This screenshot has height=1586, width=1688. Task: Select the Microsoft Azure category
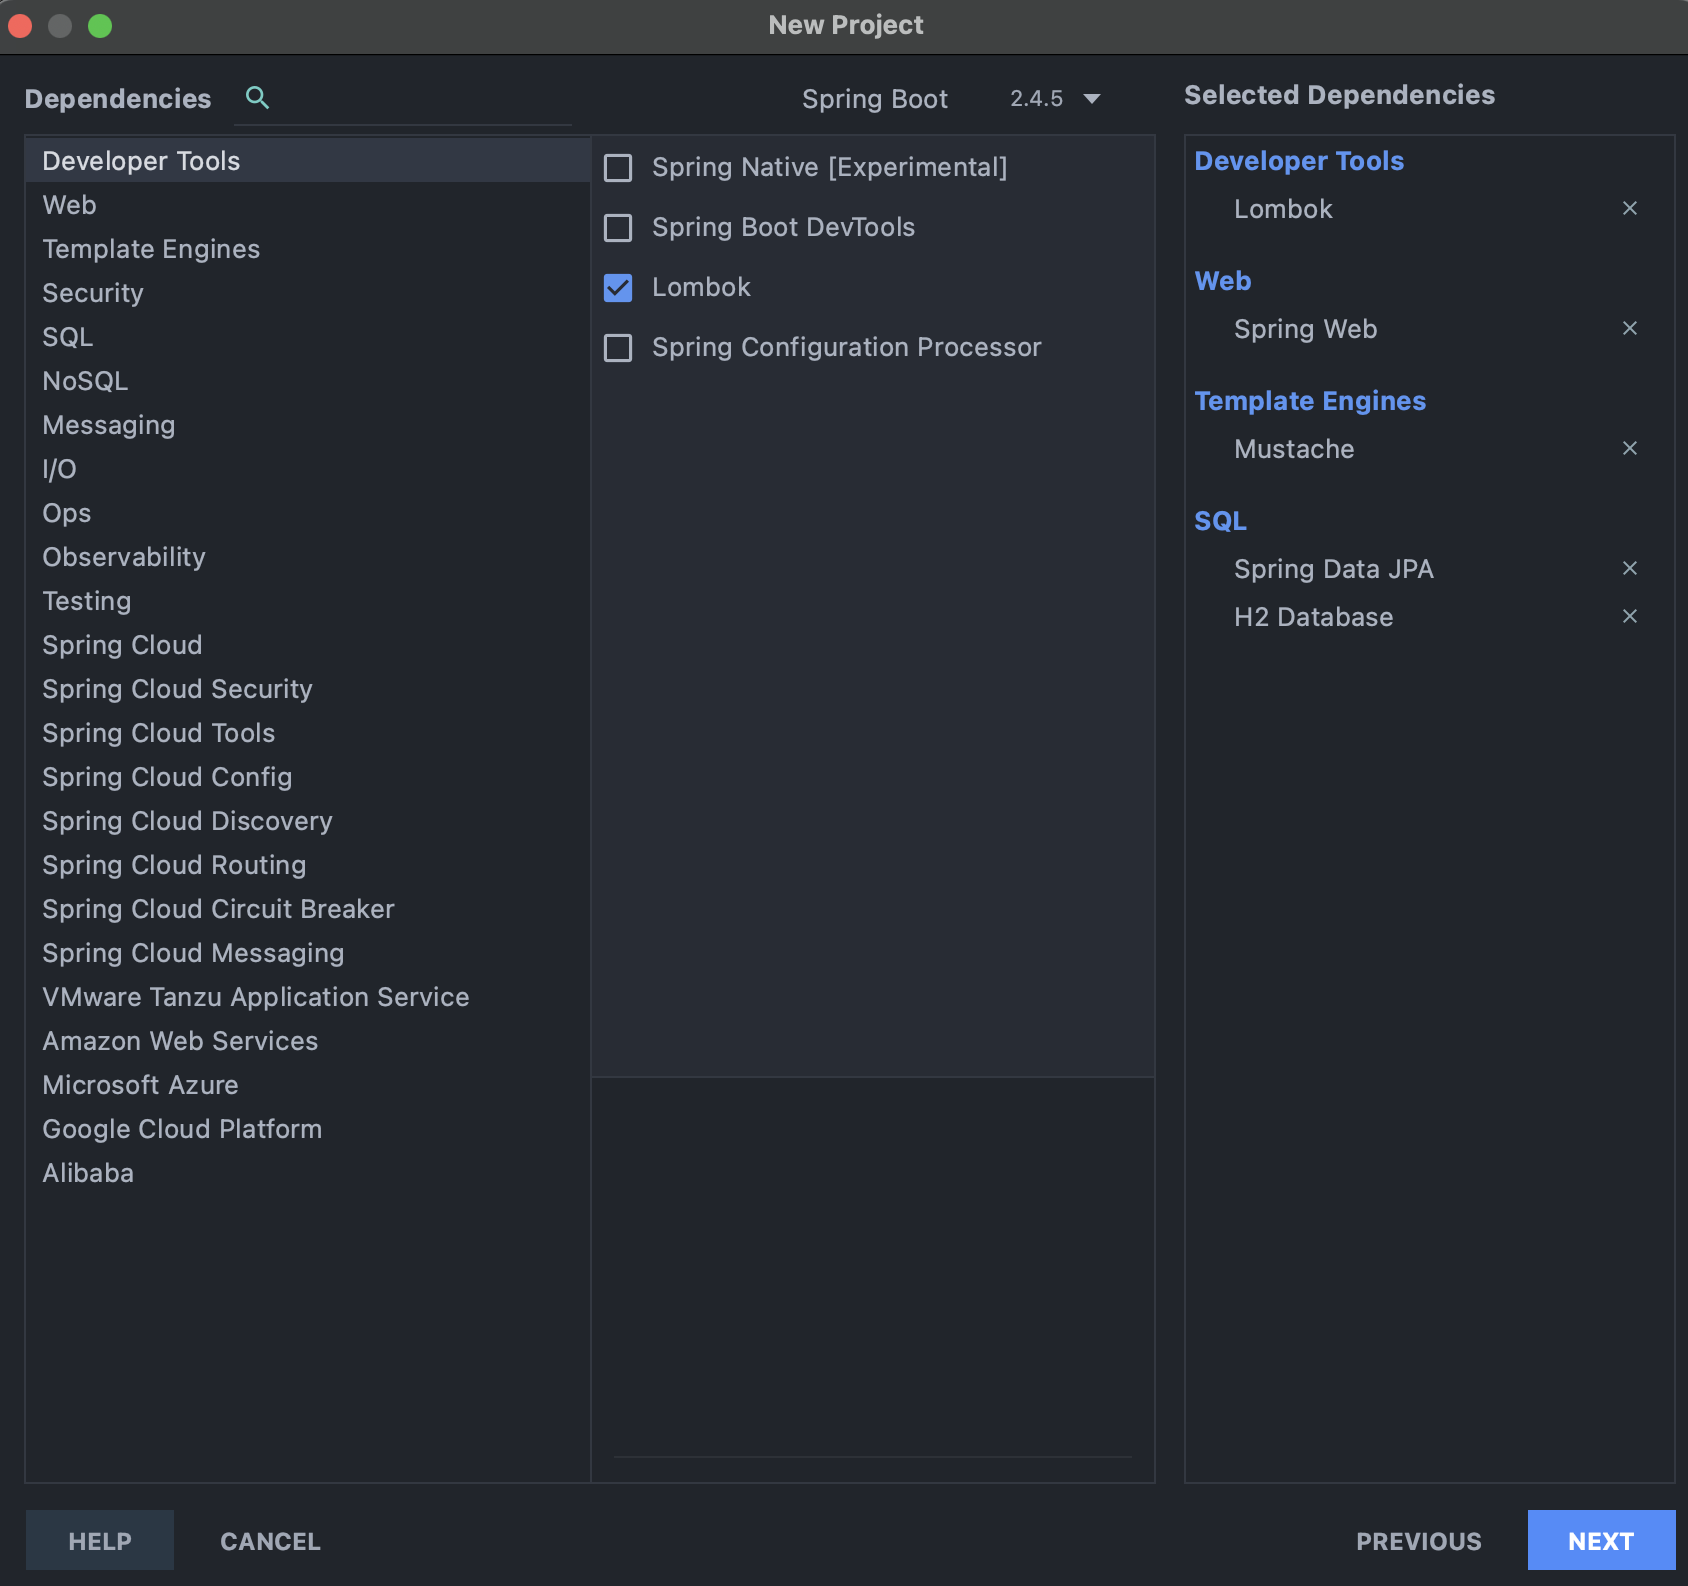click(308, 1085)
